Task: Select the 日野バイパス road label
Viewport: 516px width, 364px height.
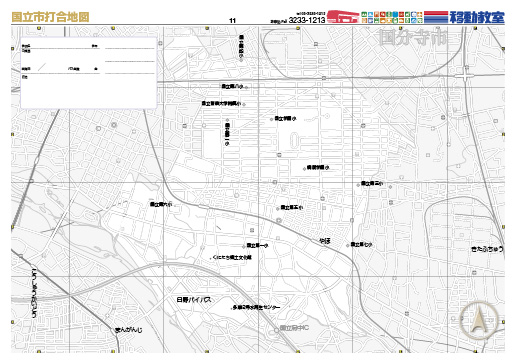Action: coord(194,300)
